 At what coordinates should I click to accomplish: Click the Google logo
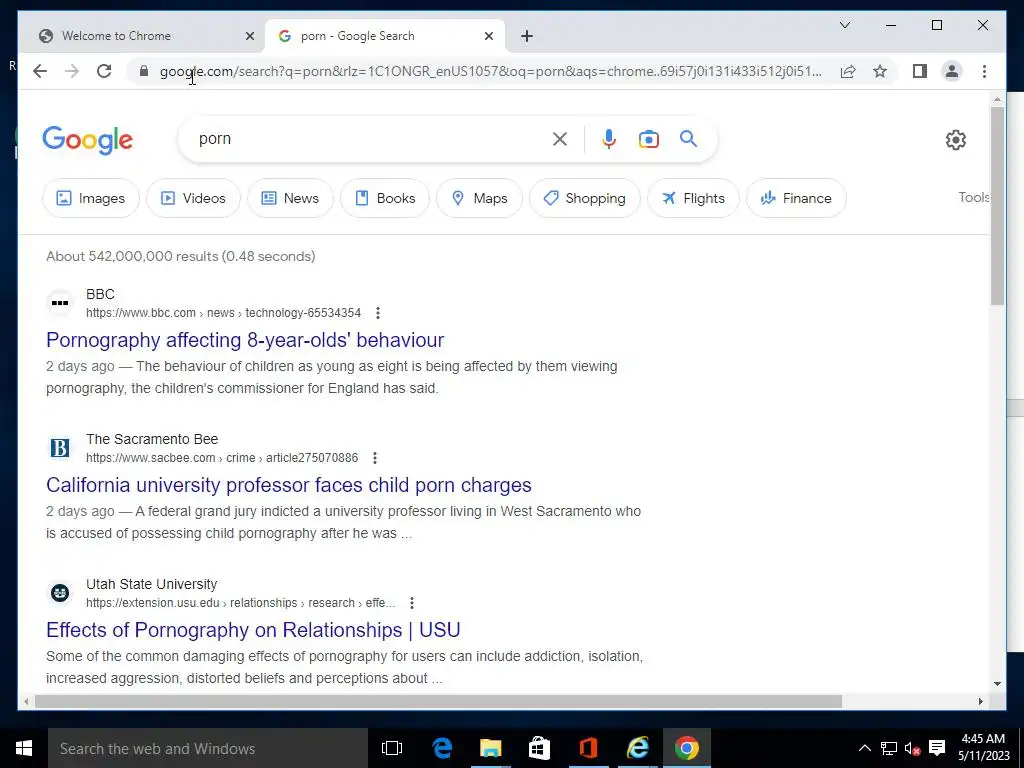pyautogui.click(x=88, y=140)
